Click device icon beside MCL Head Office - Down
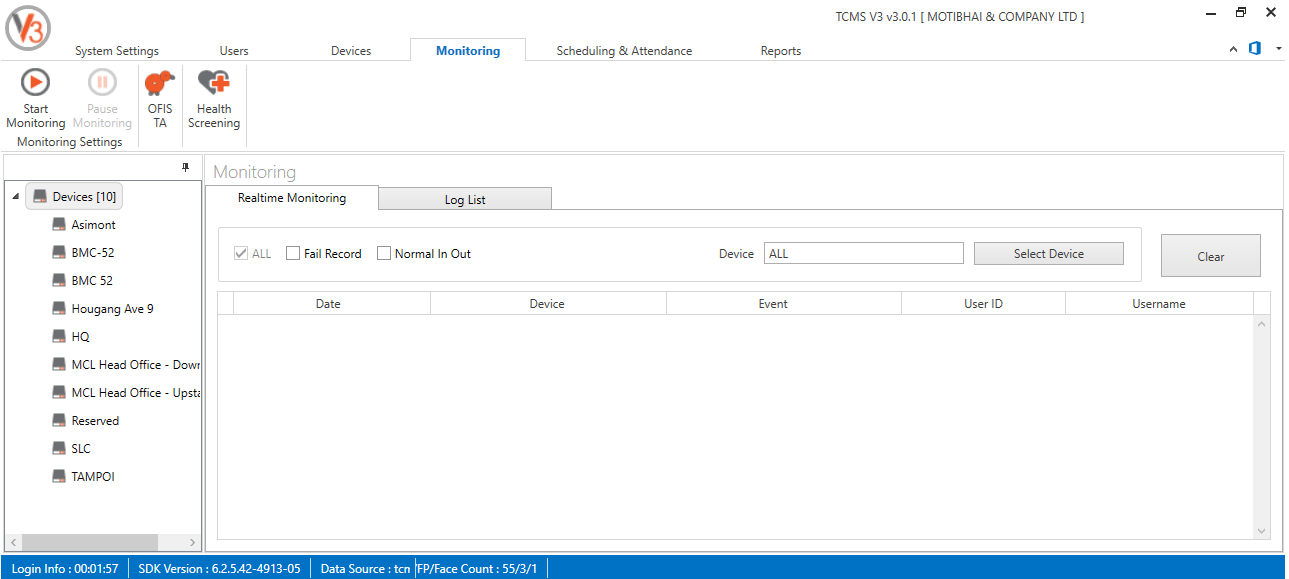This screenshot has height=579, width=1289. coord(59,365)
